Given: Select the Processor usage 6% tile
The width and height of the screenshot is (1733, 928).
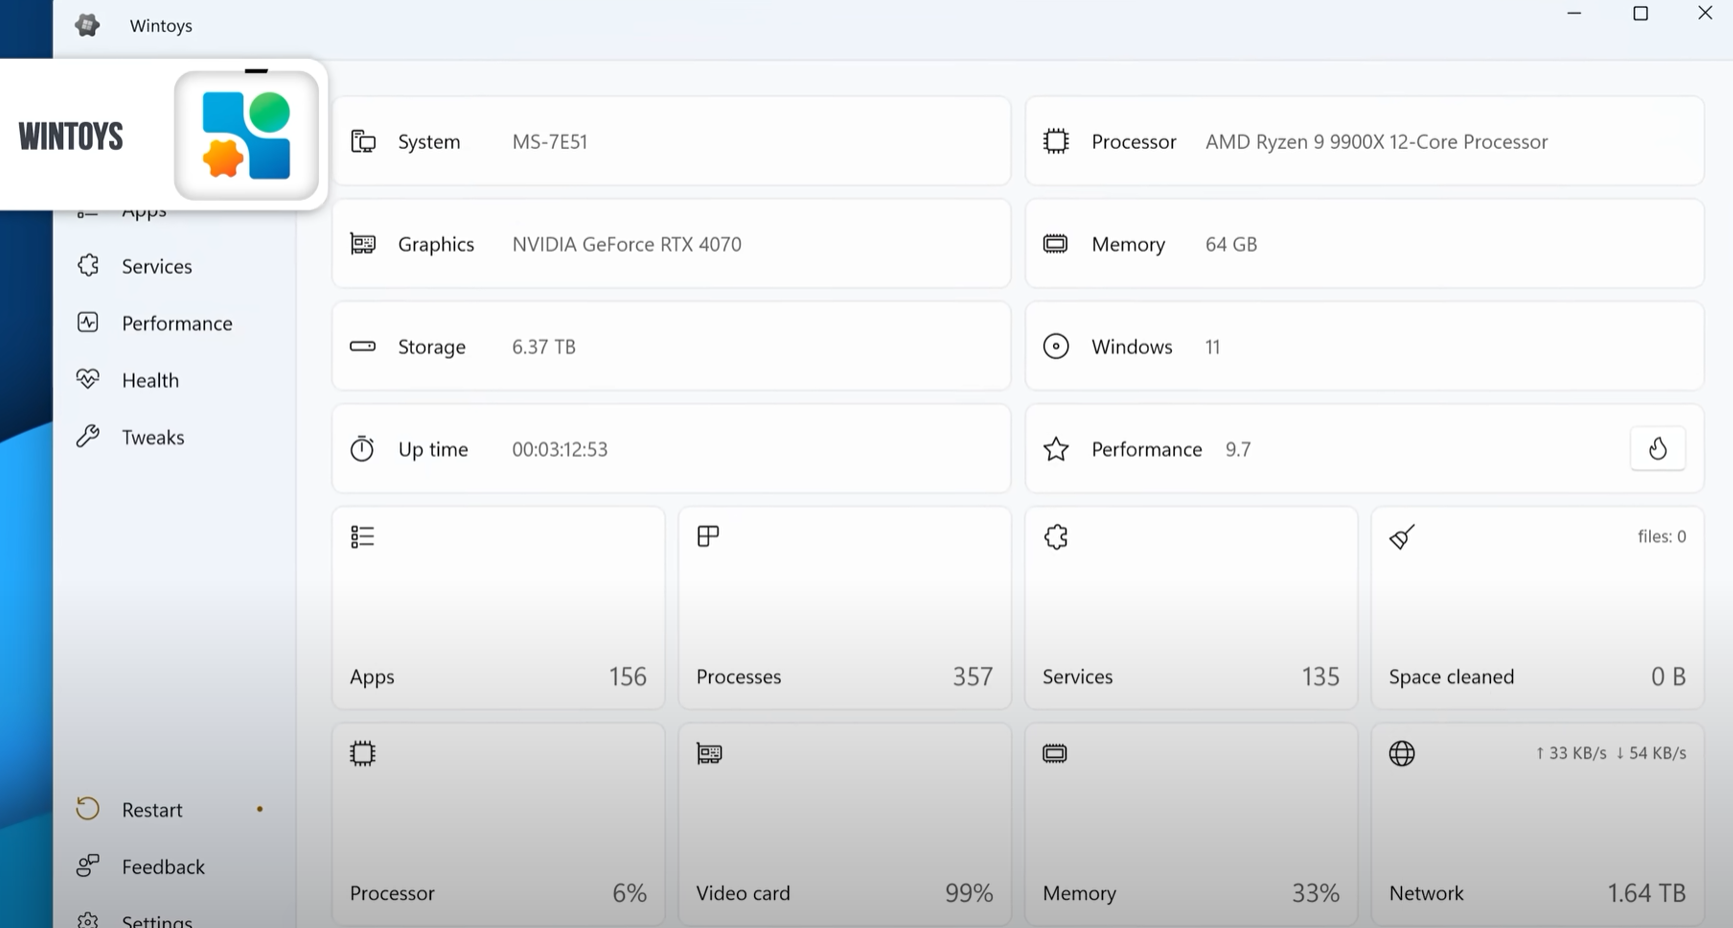Looking at the screenshot, I should [498, 825].
